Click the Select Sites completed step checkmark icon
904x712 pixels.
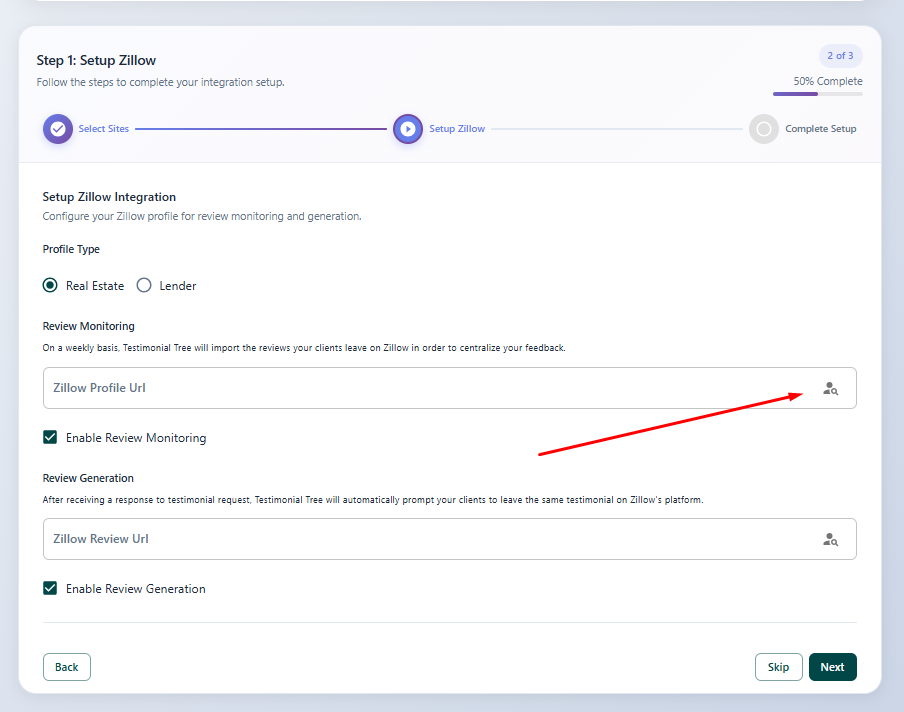click(58, 129)
